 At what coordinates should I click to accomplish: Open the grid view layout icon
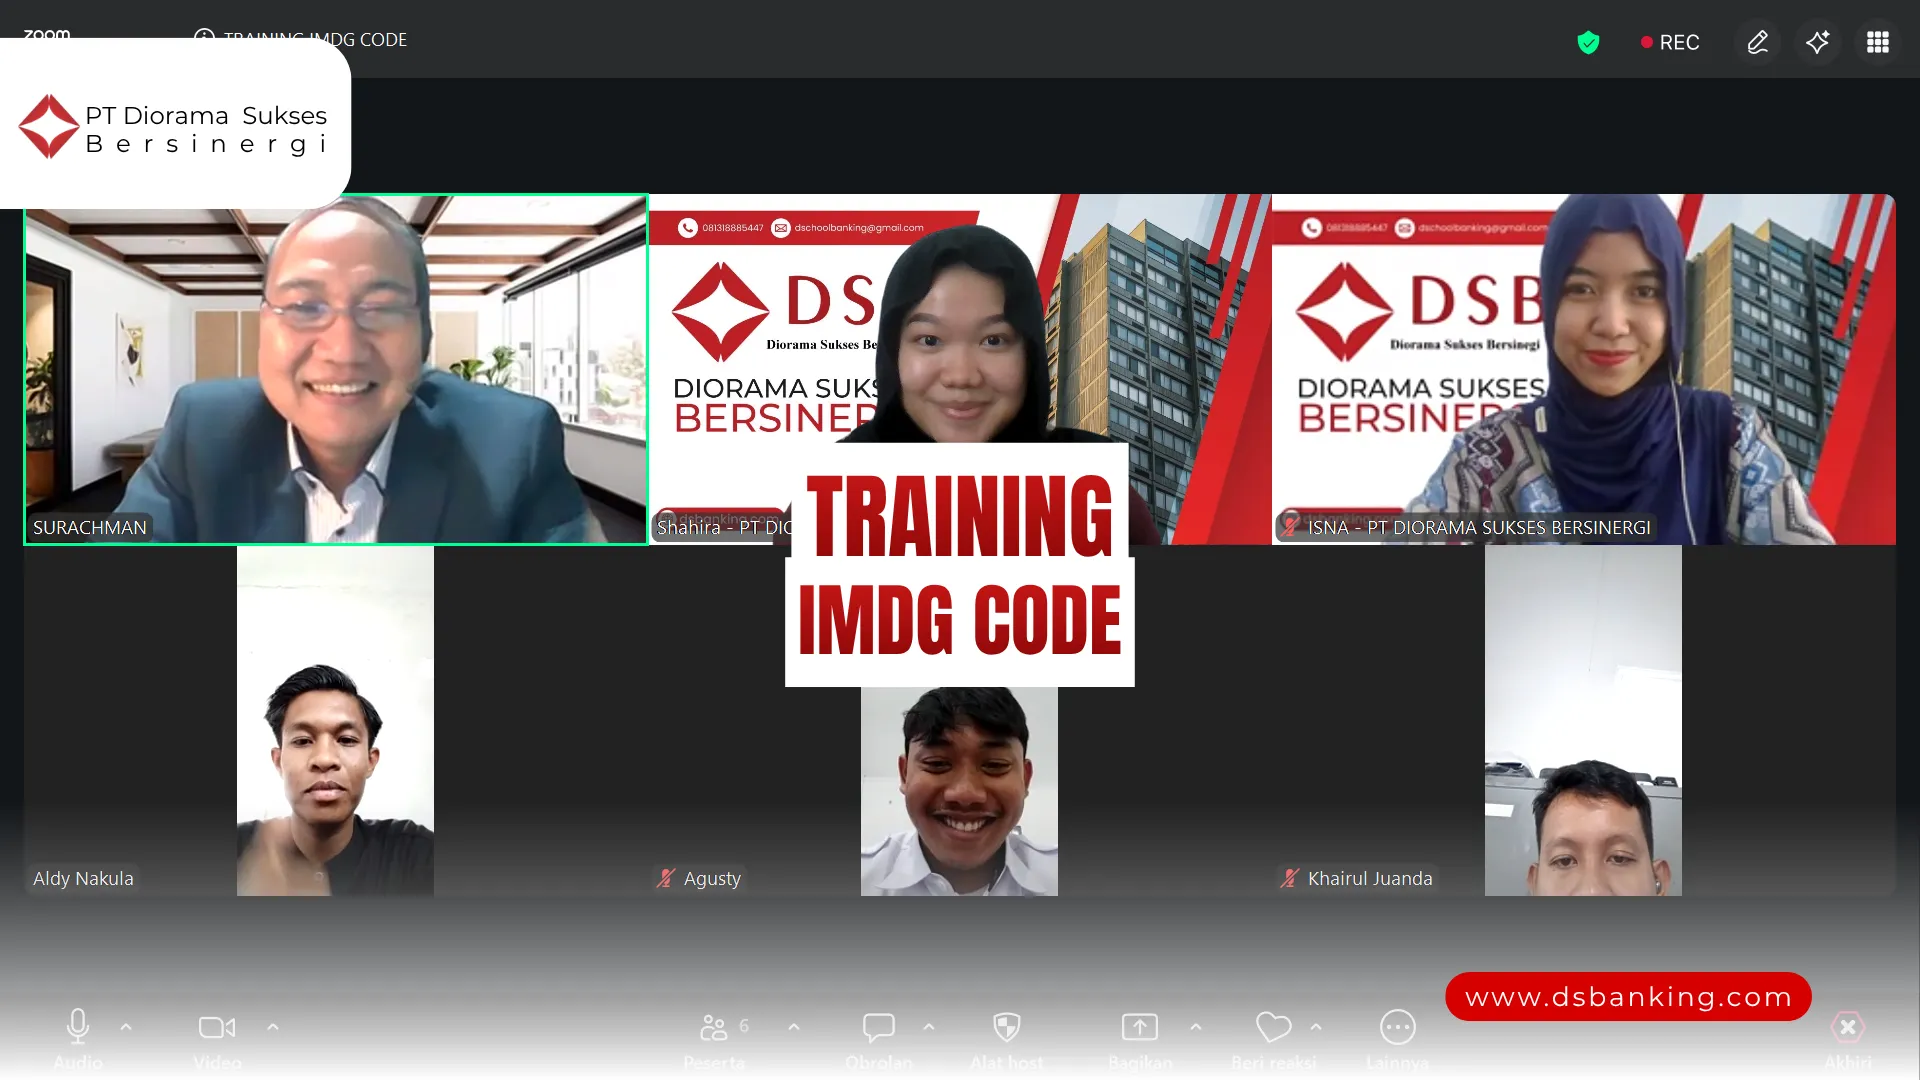[1877, 42]
